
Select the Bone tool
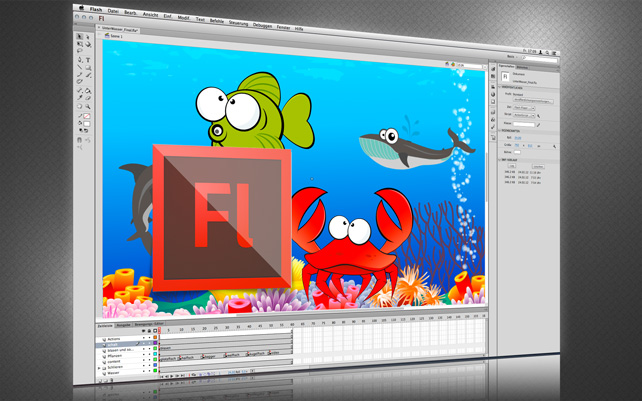(79, 90)
